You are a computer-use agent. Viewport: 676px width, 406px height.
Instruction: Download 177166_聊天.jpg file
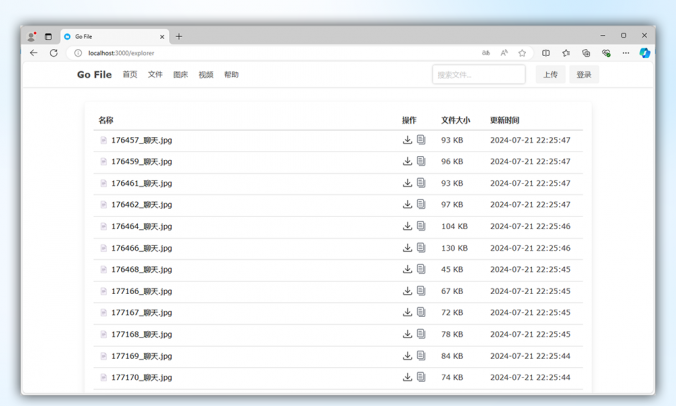coord(407,291)
